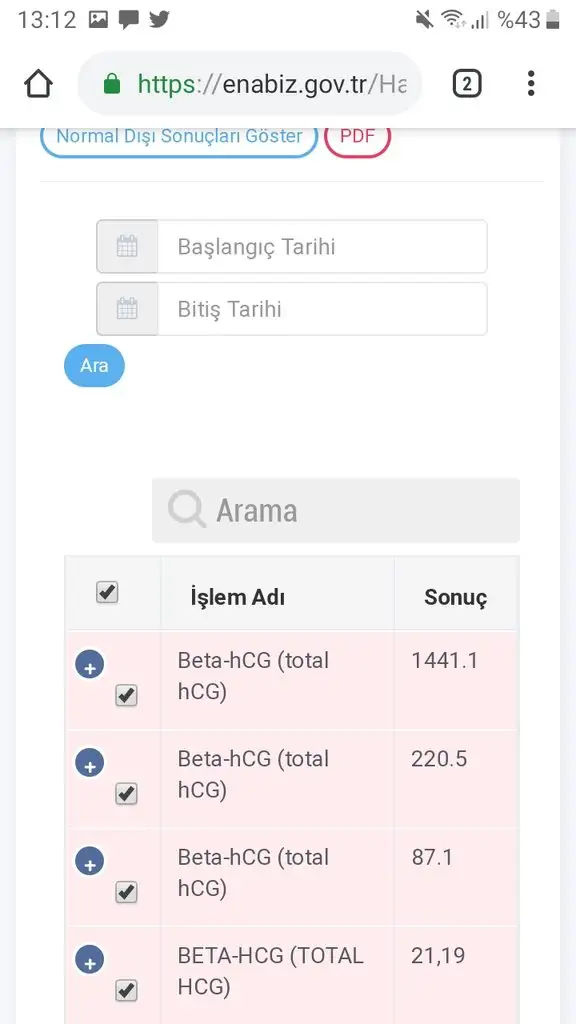
Task: Open the Başlangıç Tarihi calendar icon
Action: [126, 246]
